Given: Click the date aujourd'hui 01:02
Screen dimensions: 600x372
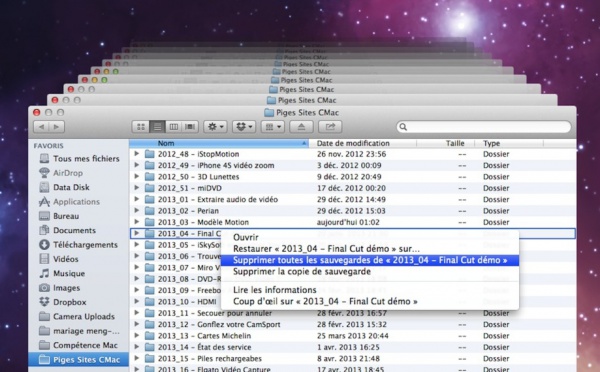Looking at the screenshot, I should coord(348,222).
